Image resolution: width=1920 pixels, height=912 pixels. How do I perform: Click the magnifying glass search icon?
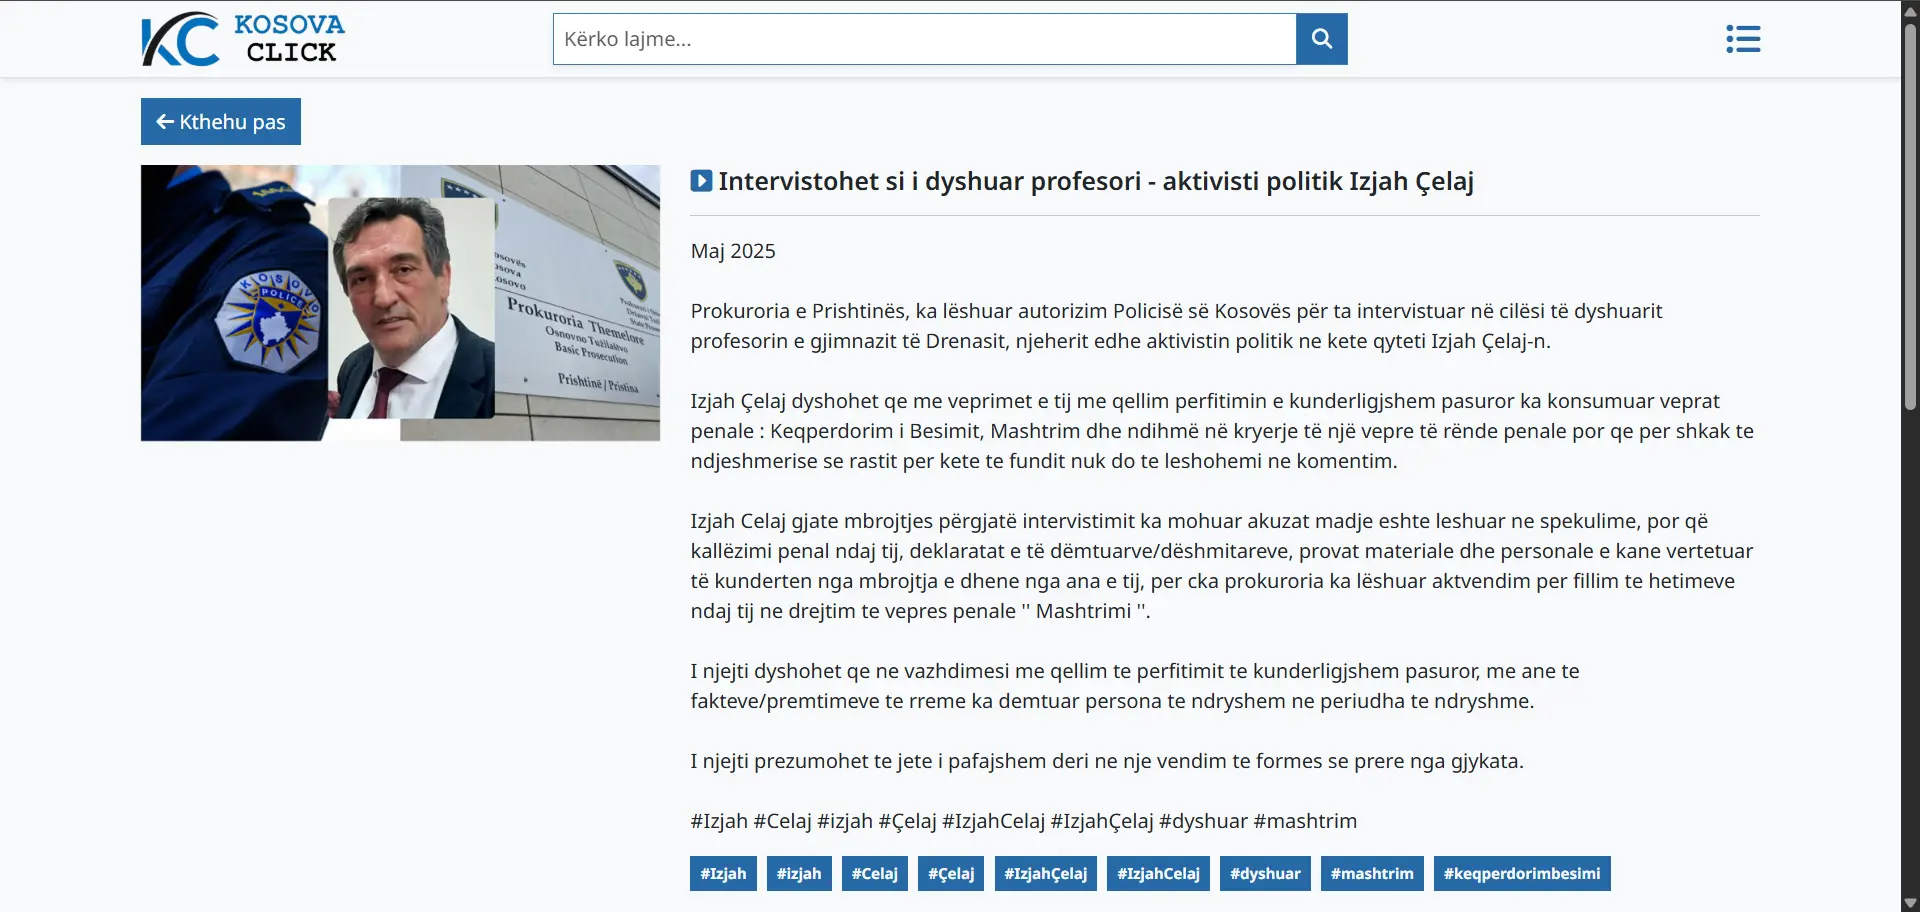1321,39
